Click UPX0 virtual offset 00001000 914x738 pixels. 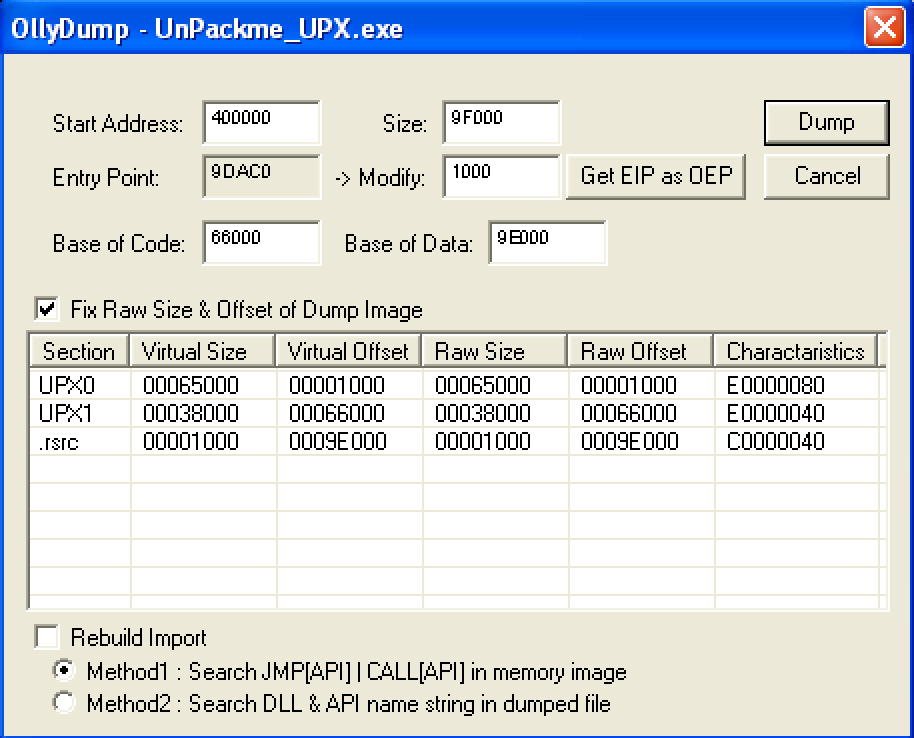pyautogui.click(x=337, y=385)
